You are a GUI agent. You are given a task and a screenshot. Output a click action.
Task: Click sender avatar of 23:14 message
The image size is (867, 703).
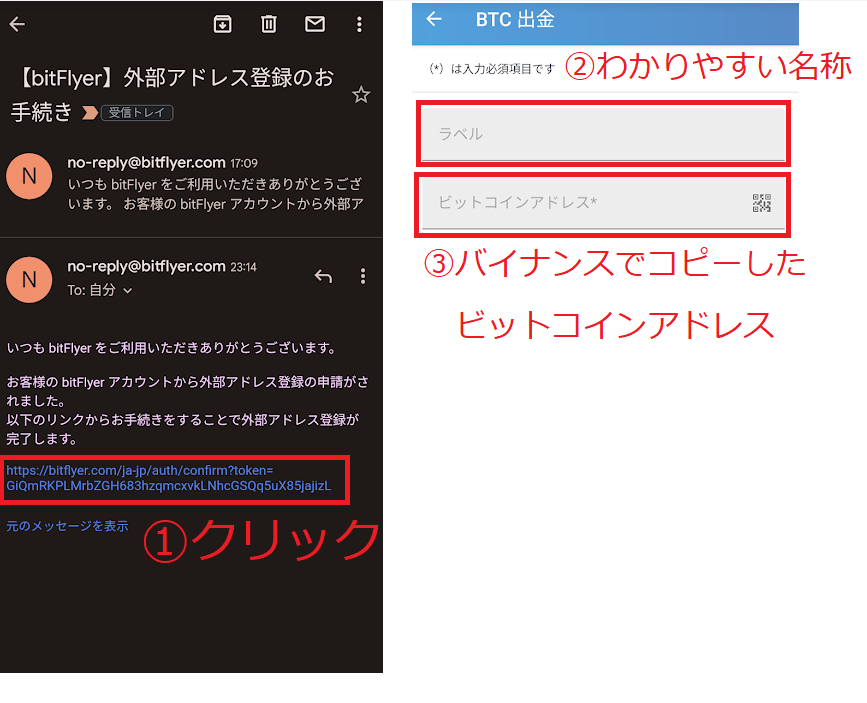coord(29,280)
